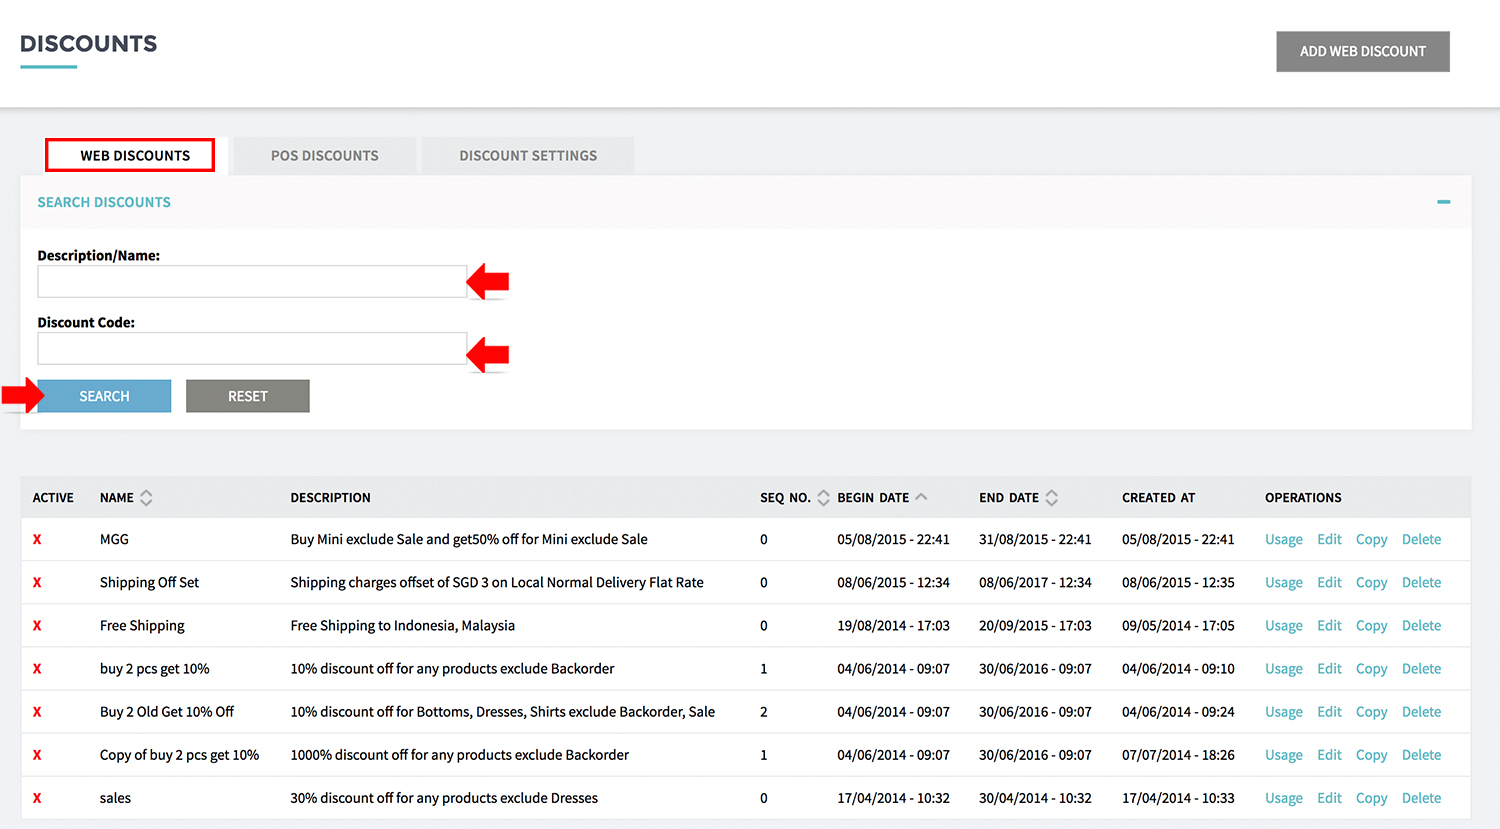Toggle active X for MGG discount

coord(37,539)
